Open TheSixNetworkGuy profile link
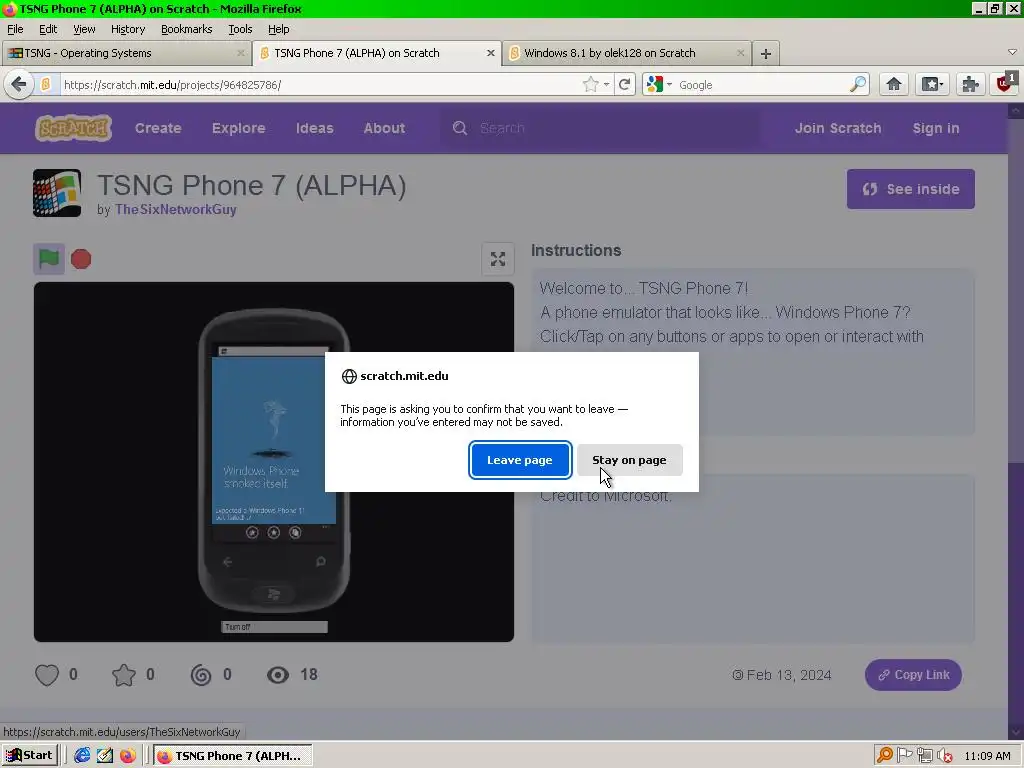The height and width of the screenshot is (768, 1024). tap(176, 210)
